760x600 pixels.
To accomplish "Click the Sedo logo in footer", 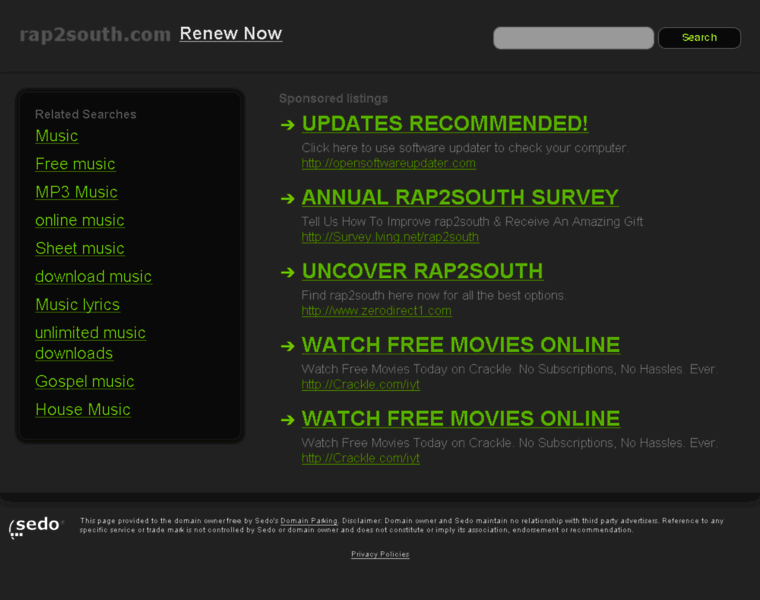I will 36,526.
